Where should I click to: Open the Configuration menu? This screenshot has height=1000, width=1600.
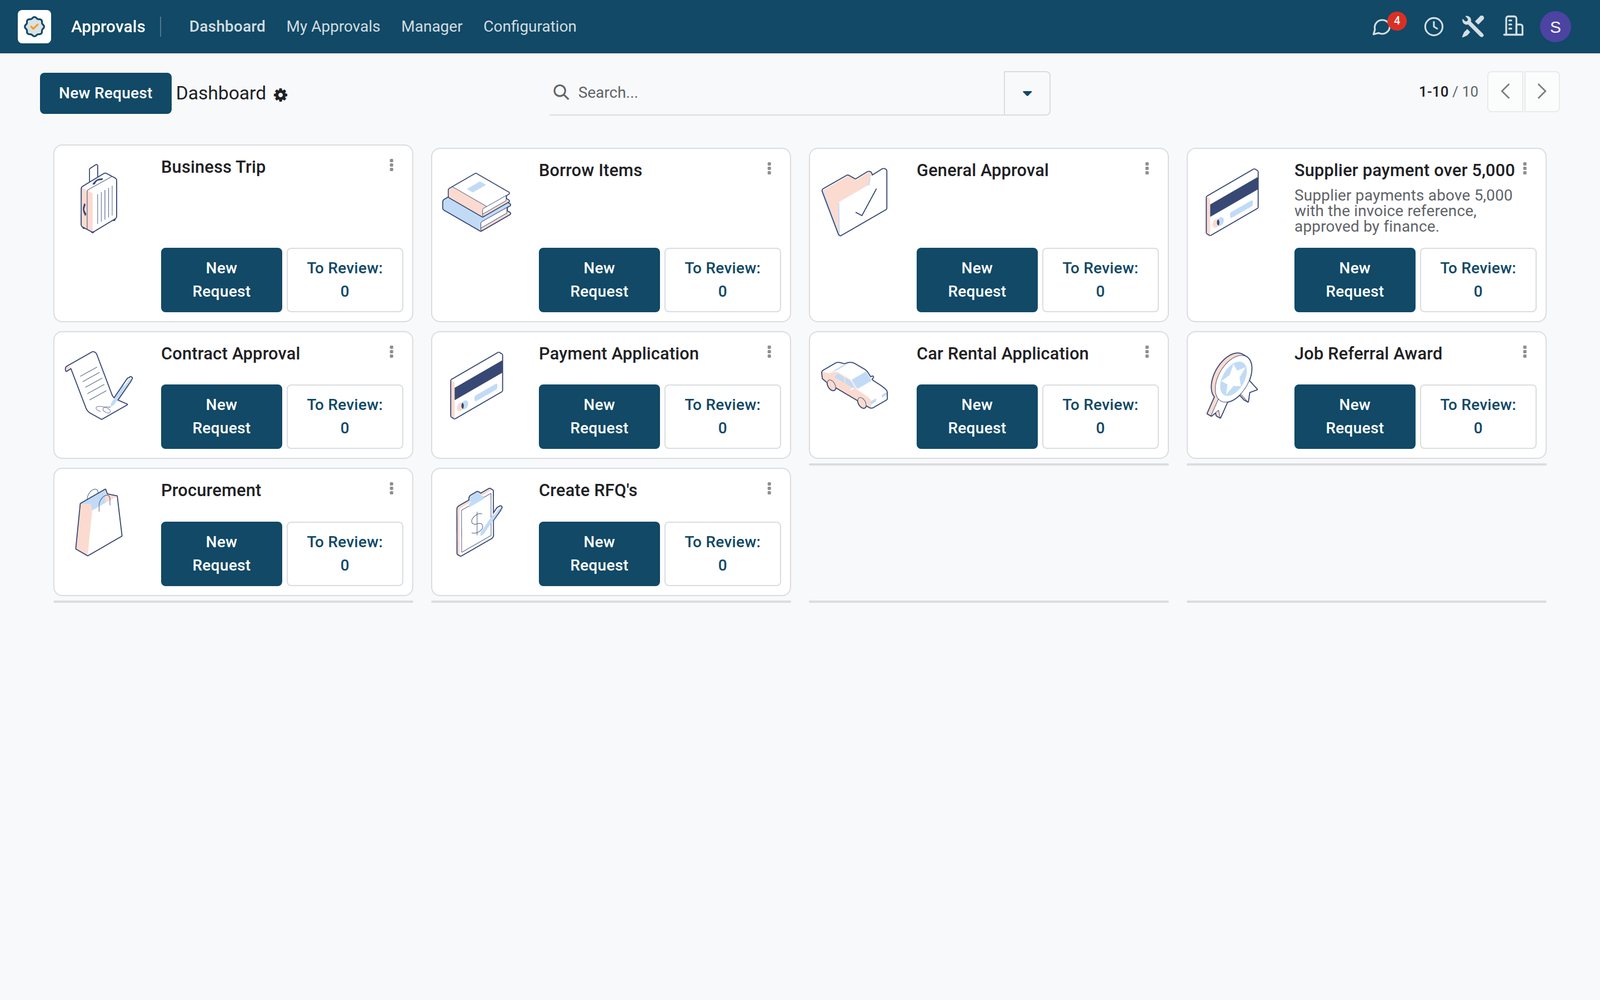[530, 27]
